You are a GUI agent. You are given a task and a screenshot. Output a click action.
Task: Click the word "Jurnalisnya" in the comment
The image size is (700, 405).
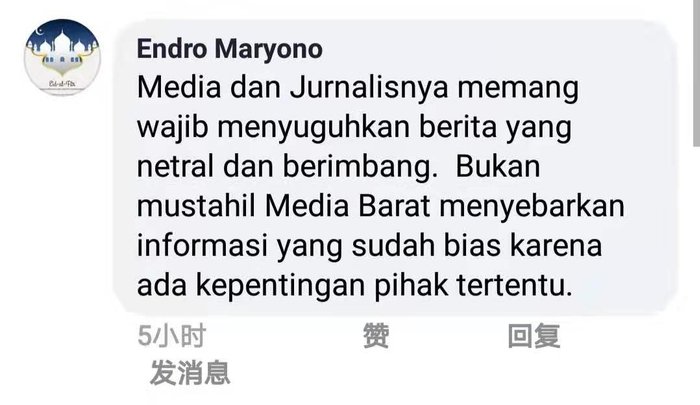(x=369, y=88)
